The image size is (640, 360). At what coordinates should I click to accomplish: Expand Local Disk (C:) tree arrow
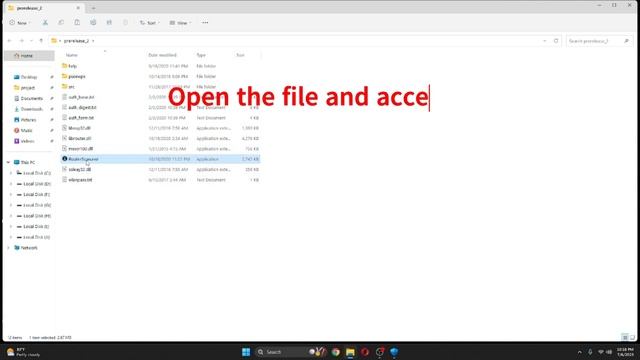(x=11, y=173)
